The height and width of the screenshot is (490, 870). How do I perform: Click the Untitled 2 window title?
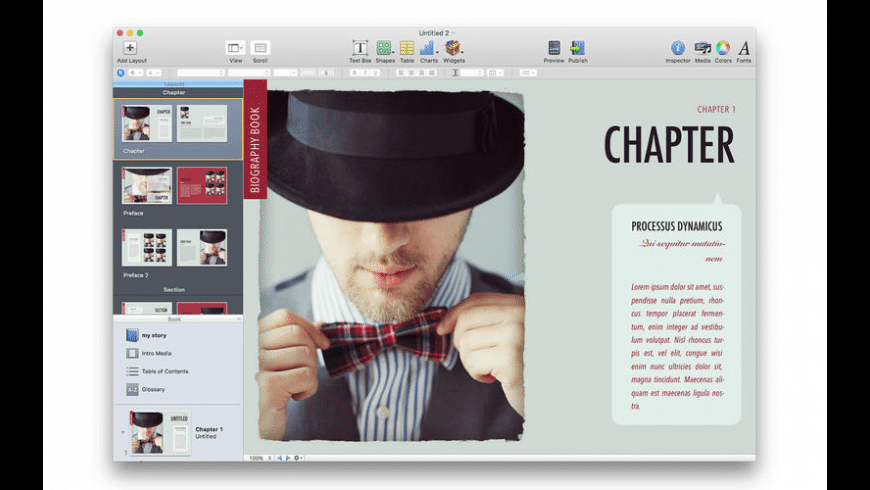(x=434, y=33)
